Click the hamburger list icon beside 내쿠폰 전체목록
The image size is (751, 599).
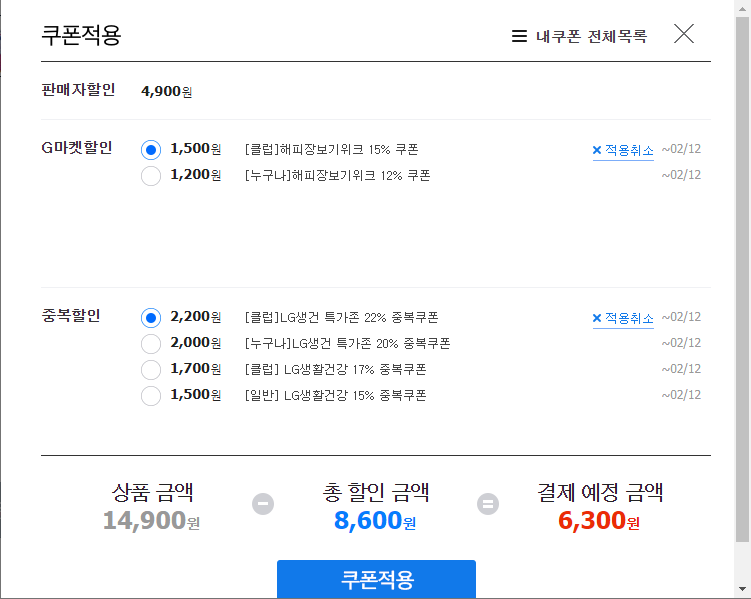click(519, 36)
